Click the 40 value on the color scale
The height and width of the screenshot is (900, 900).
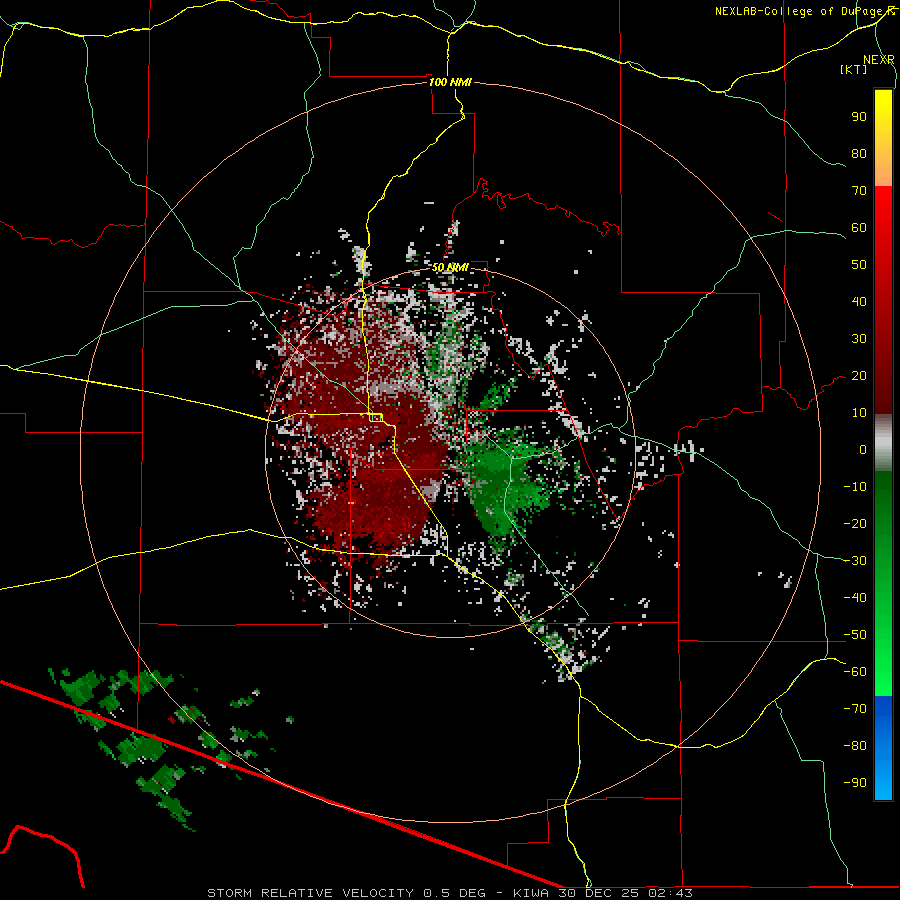859,302
